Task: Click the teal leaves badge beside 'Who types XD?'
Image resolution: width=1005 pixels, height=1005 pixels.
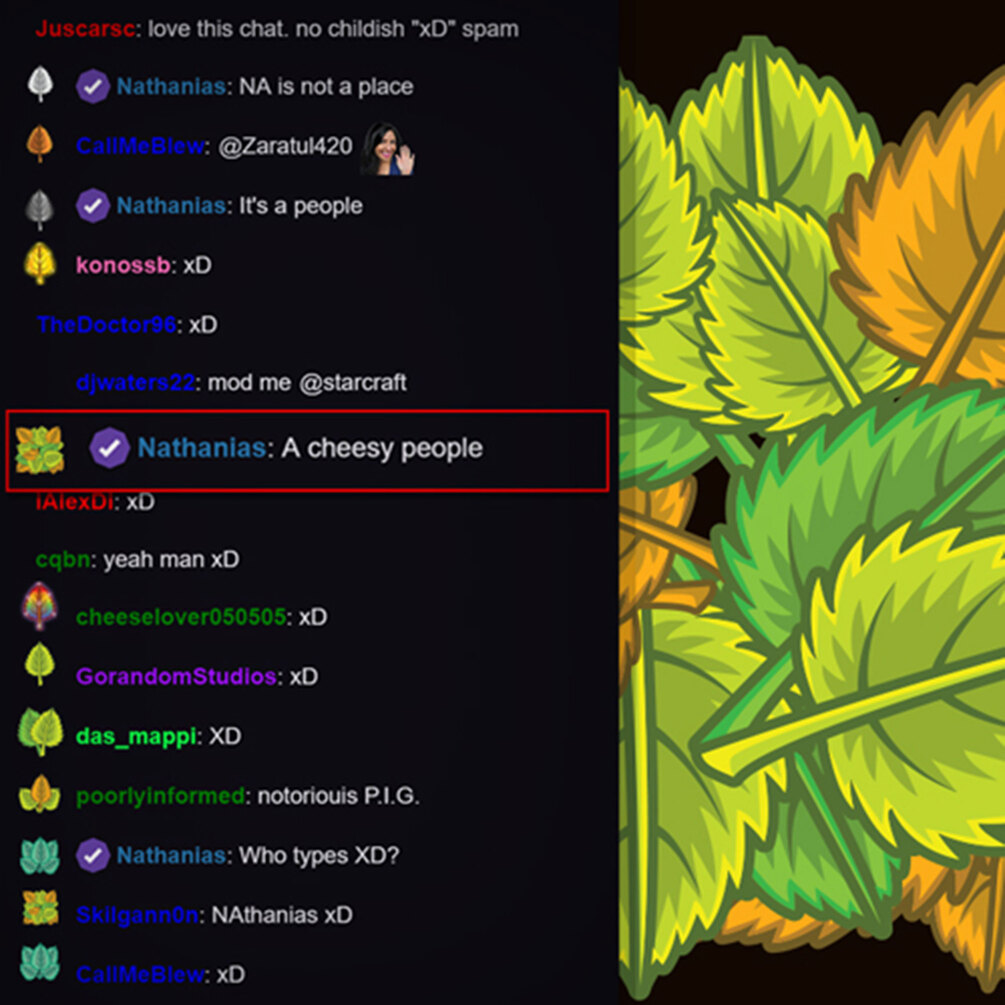Action: [40, 856]
